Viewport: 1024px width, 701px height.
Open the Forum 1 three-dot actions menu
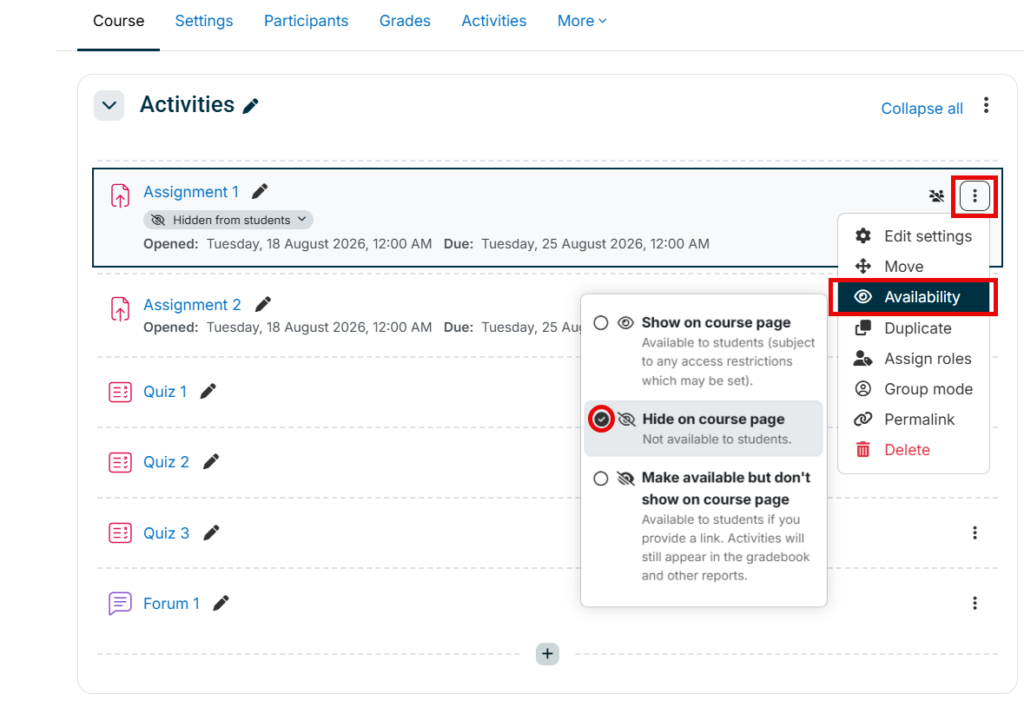click(x=974, y=603)
